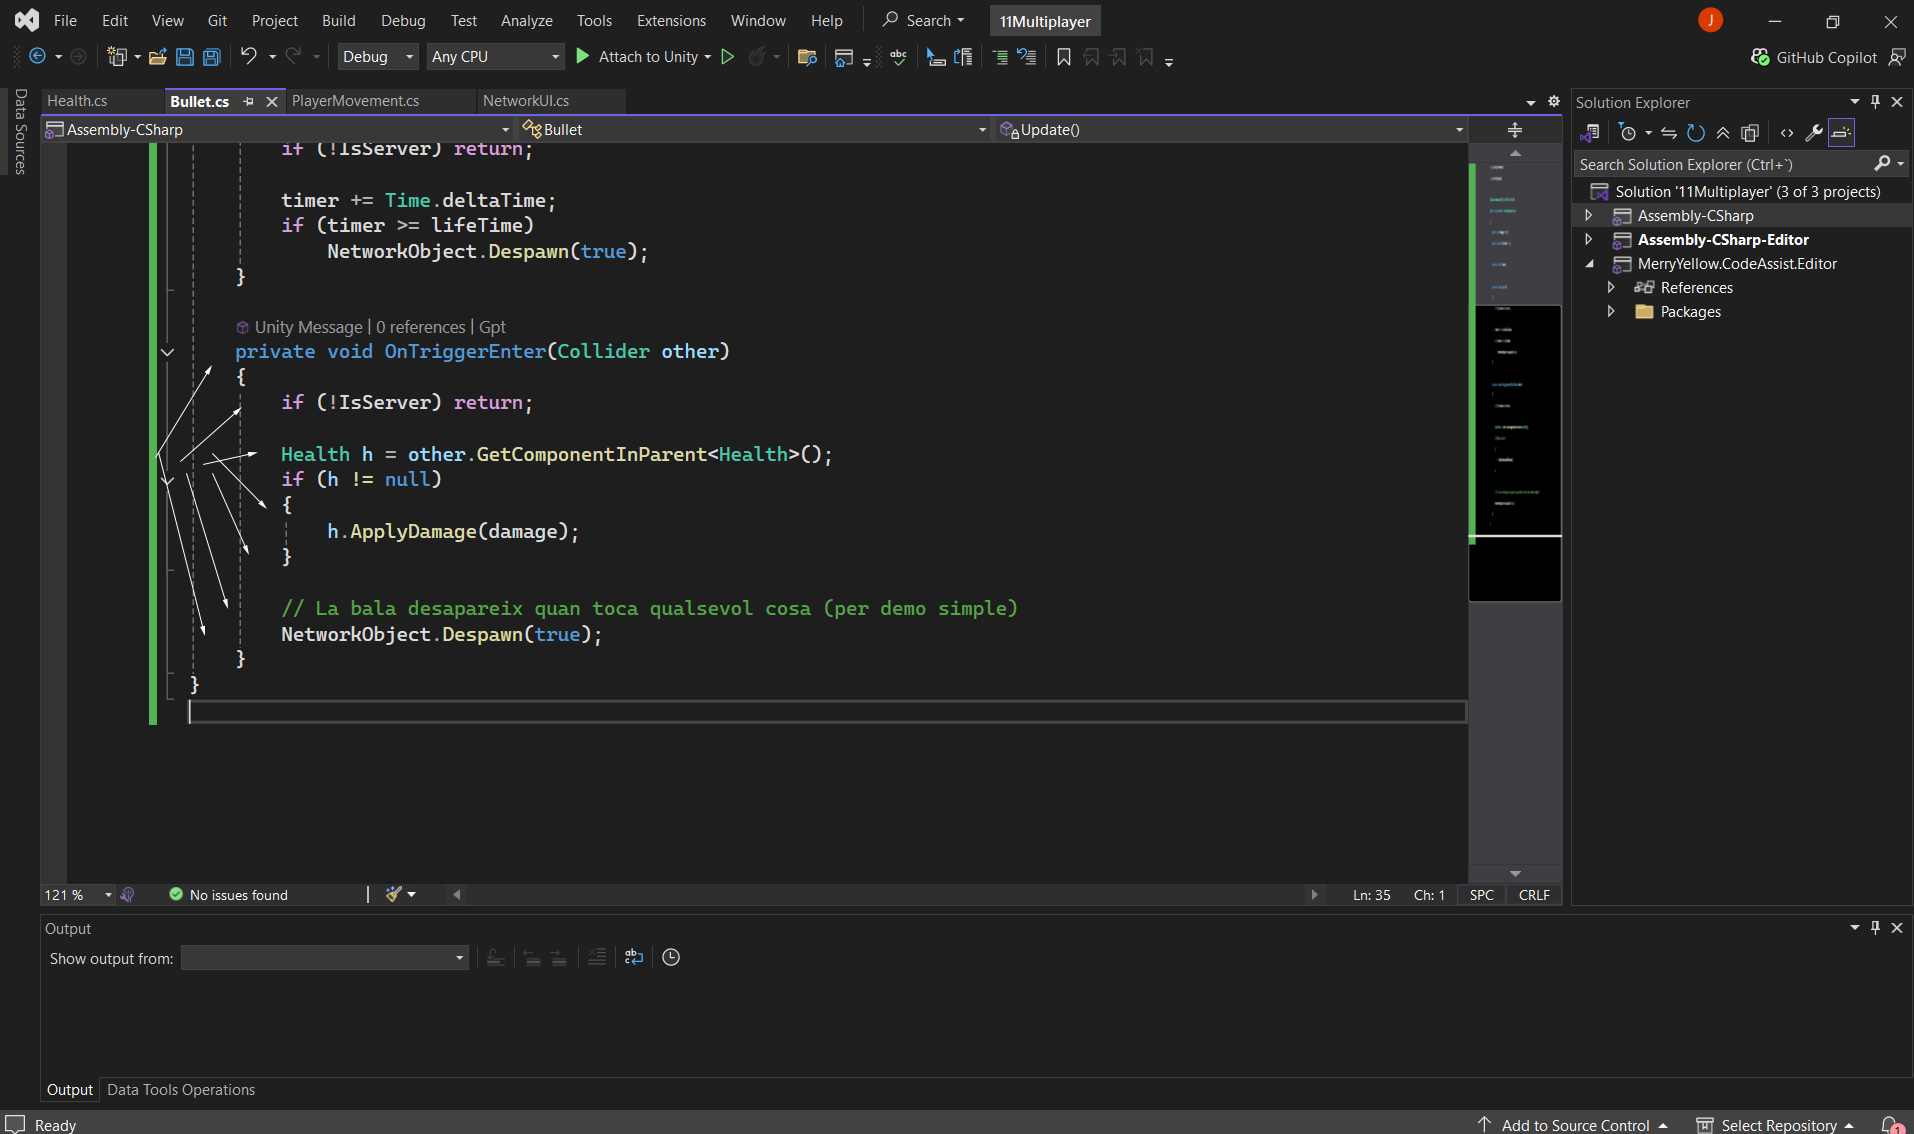Toggle Show All Files in Solution Explorer
Screen dimensions: 1914x1134
[1750, 133]
